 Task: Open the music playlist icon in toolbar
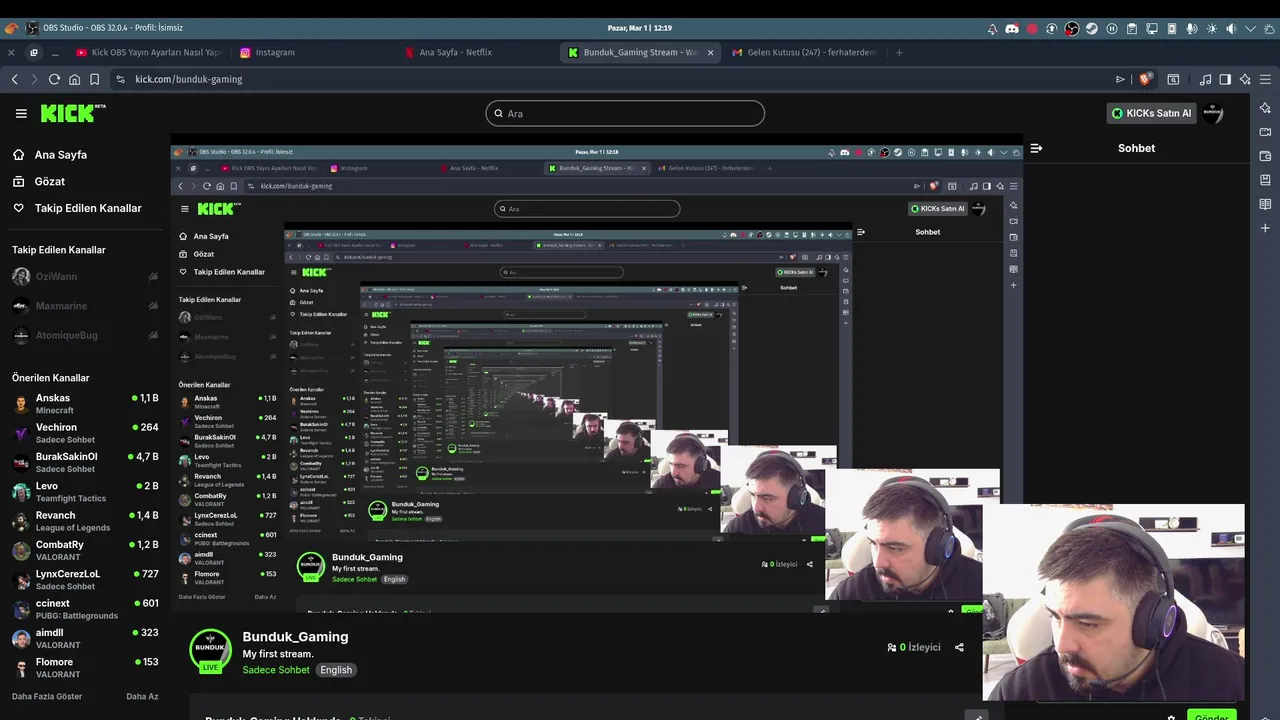(x=1206, y=79)
